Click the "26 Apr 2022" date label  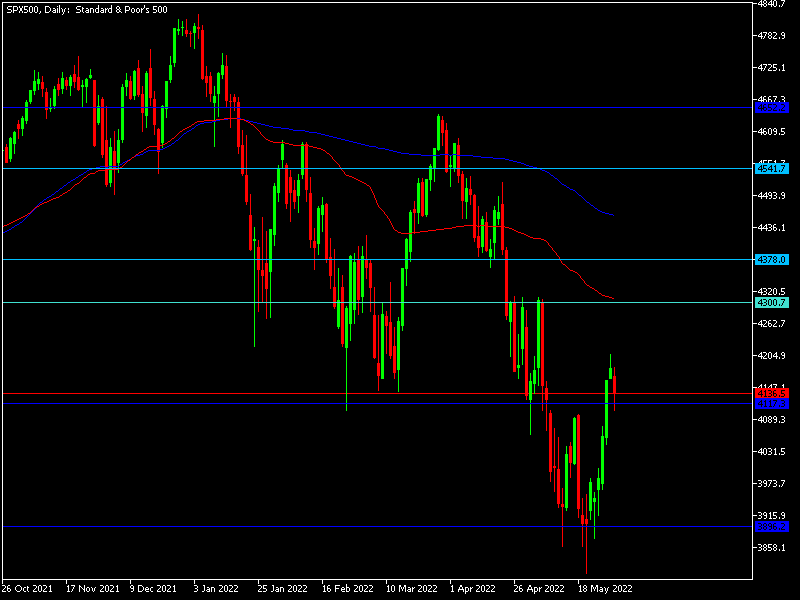pyautogui.click(x=539, y=588)
